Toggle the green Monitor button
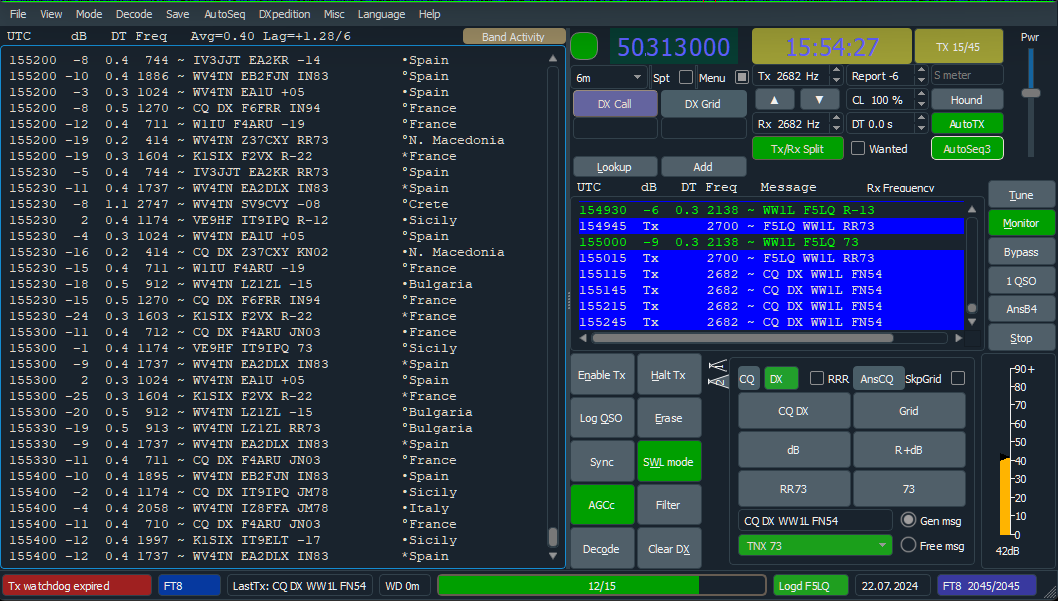This screenshot has height=601, width=1058. point(1020,223)
